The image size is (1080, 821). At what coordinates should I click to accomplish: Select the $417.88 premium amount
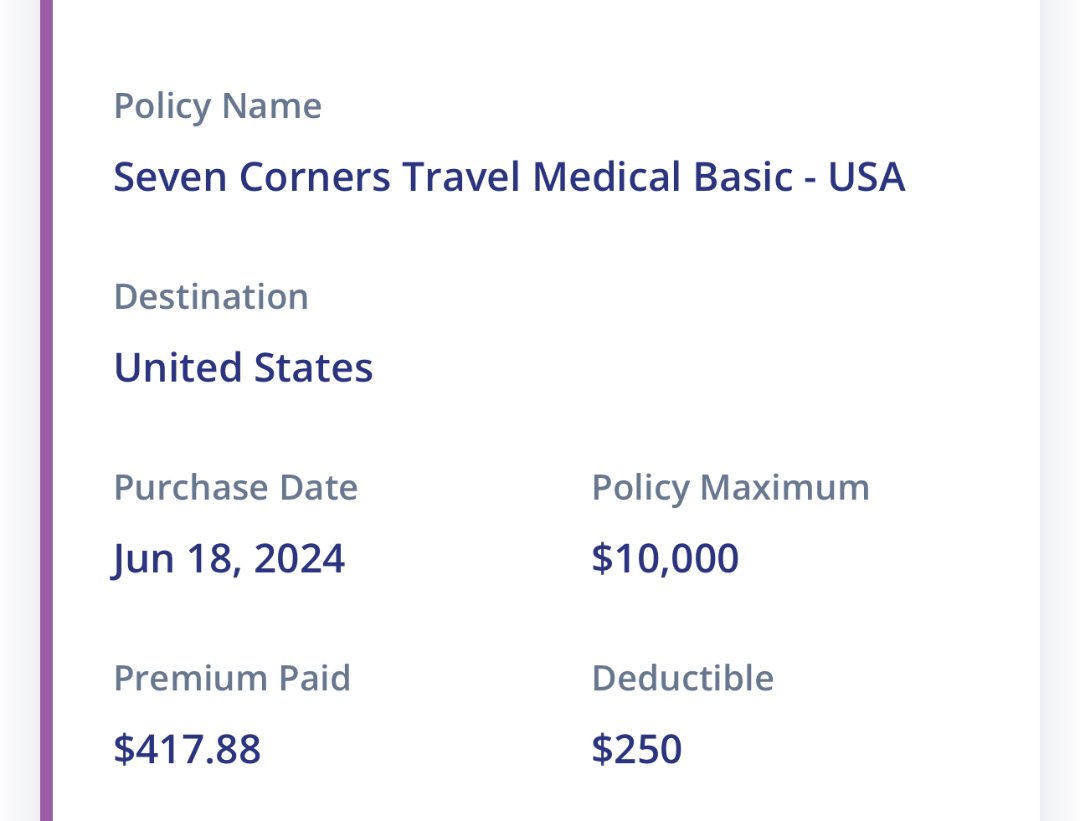[187, 749]
